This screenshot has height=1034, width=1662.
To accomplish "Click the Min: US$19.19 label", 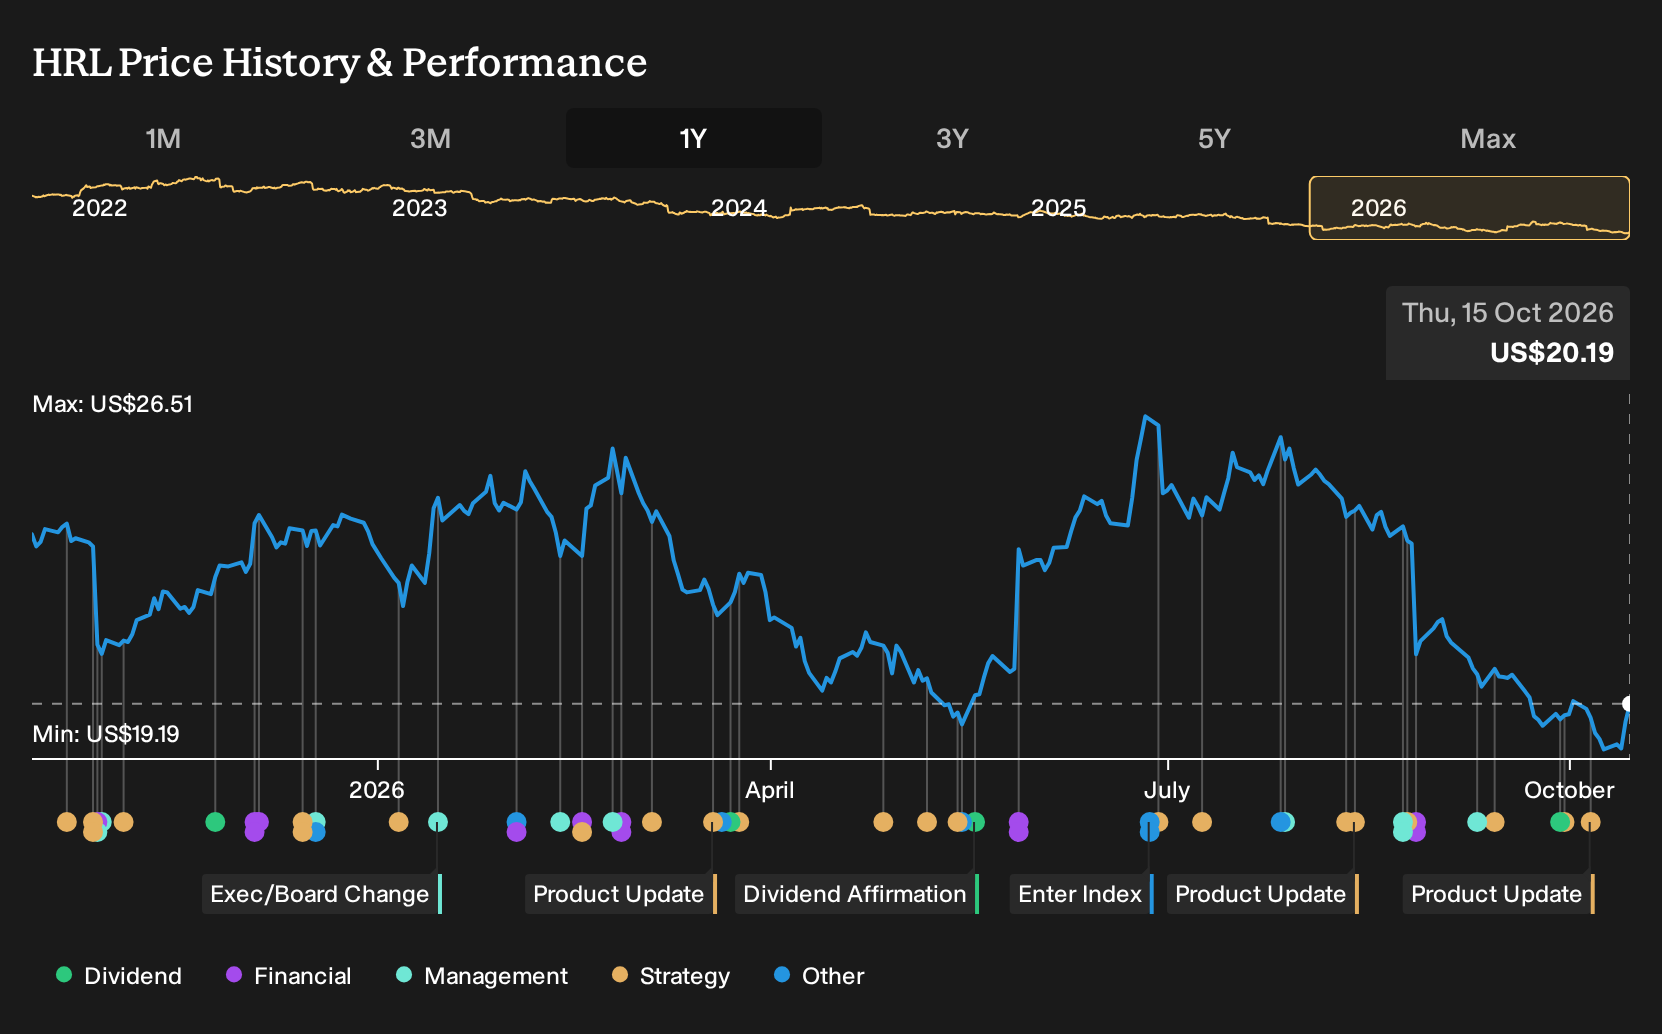I will [x=106, y=734].
